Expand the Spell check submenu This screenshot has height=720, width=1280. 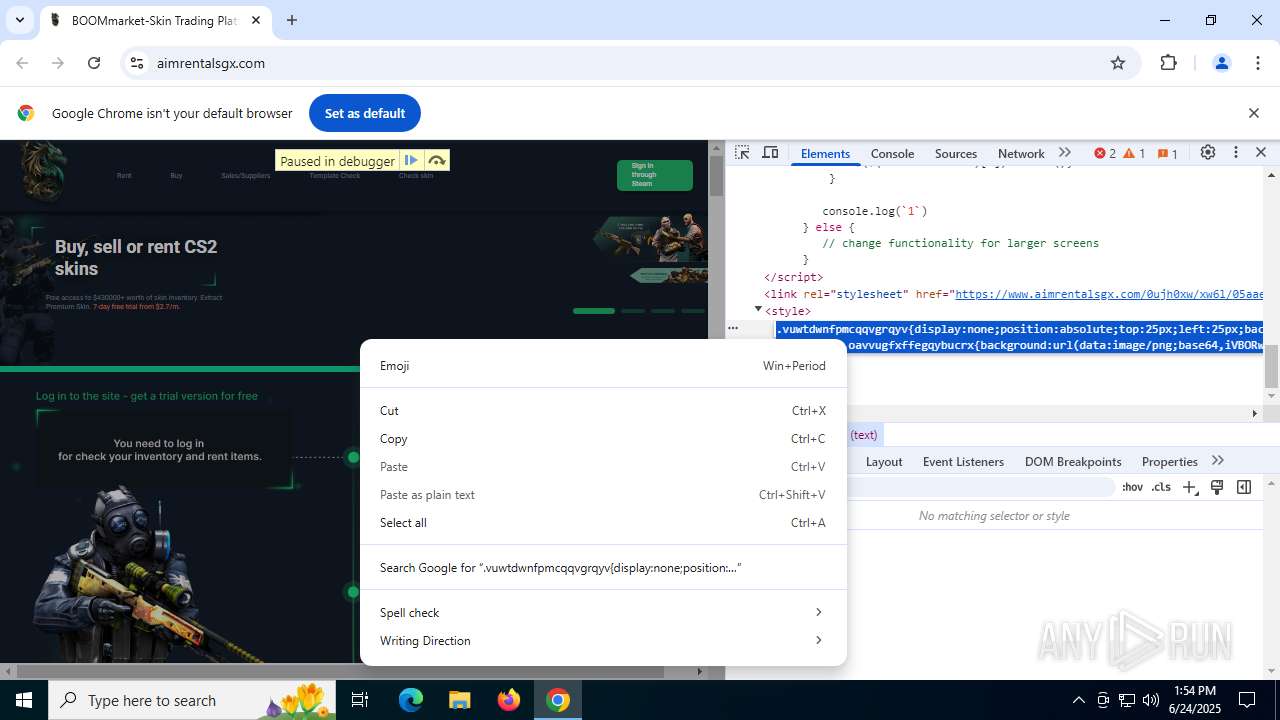tap(603, 613)
